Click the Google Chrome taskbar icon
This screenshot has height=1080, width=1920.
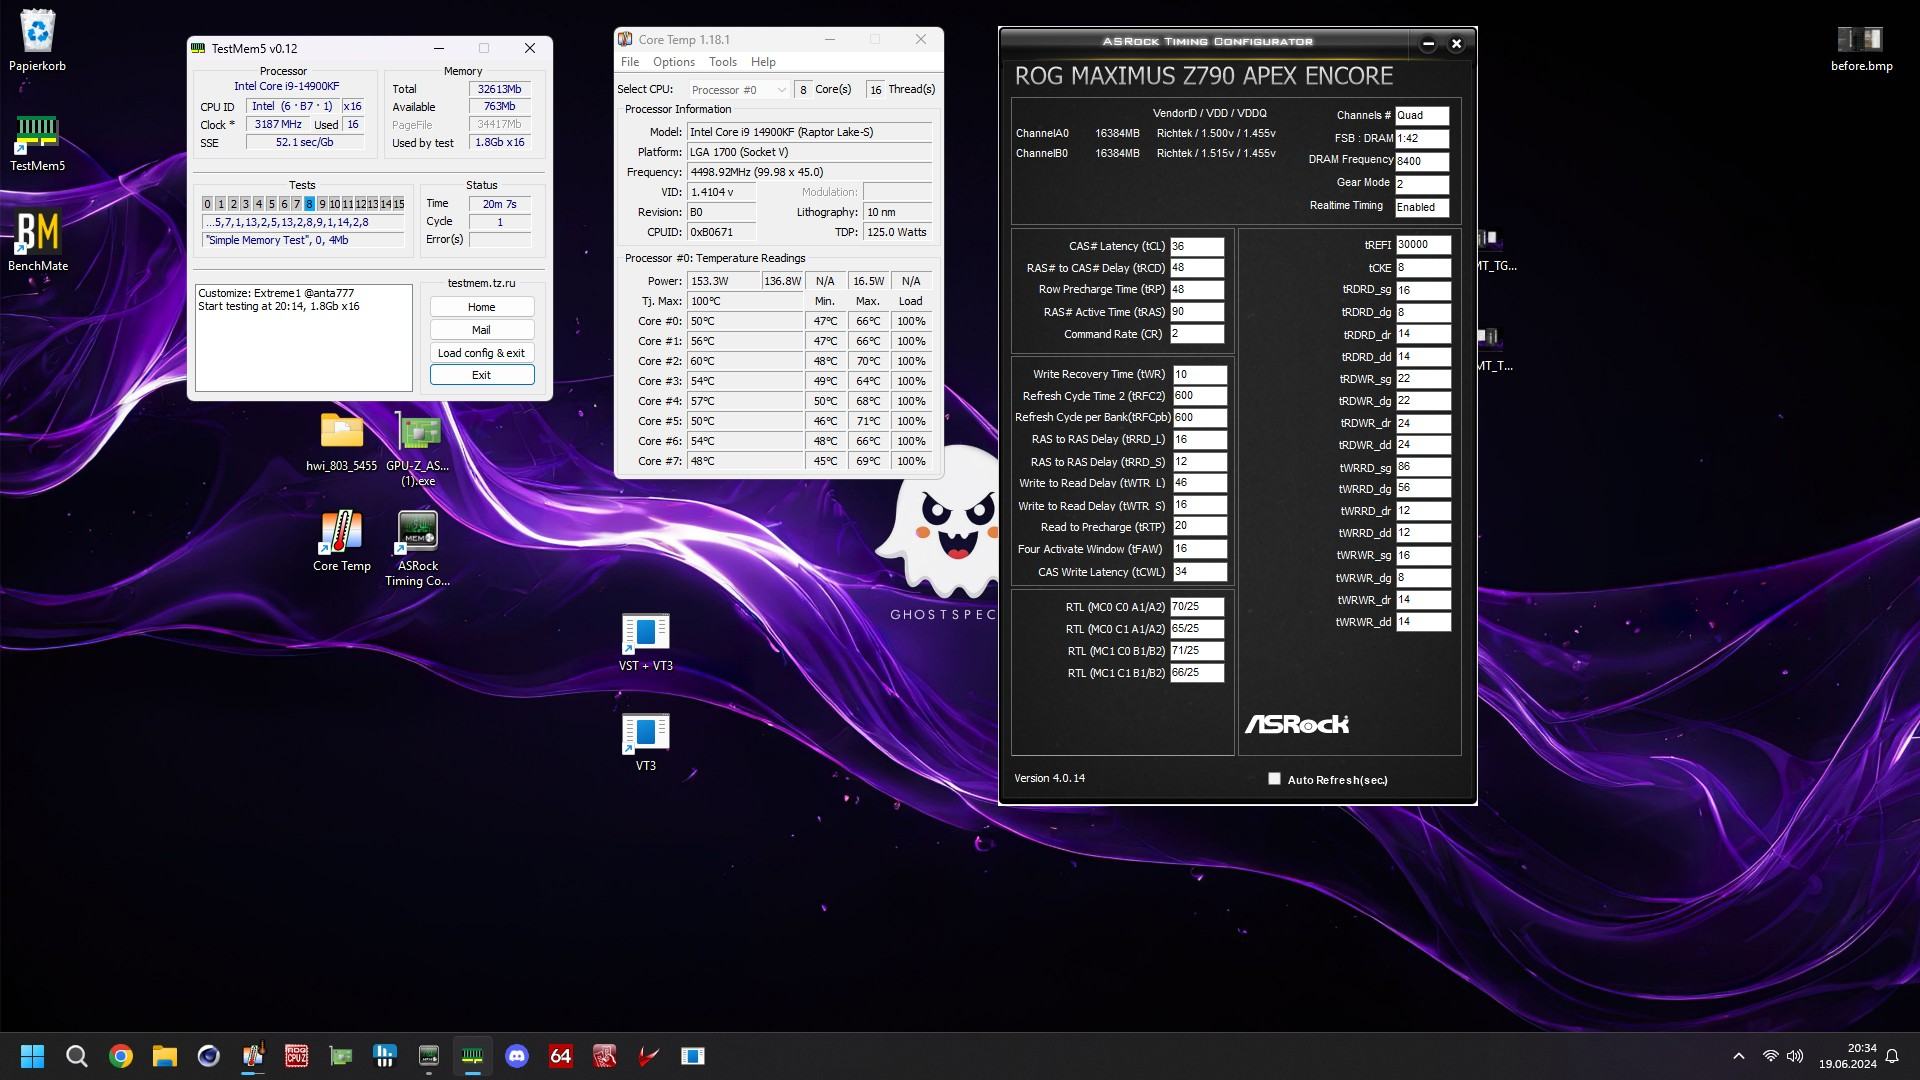coord(121,1056)
